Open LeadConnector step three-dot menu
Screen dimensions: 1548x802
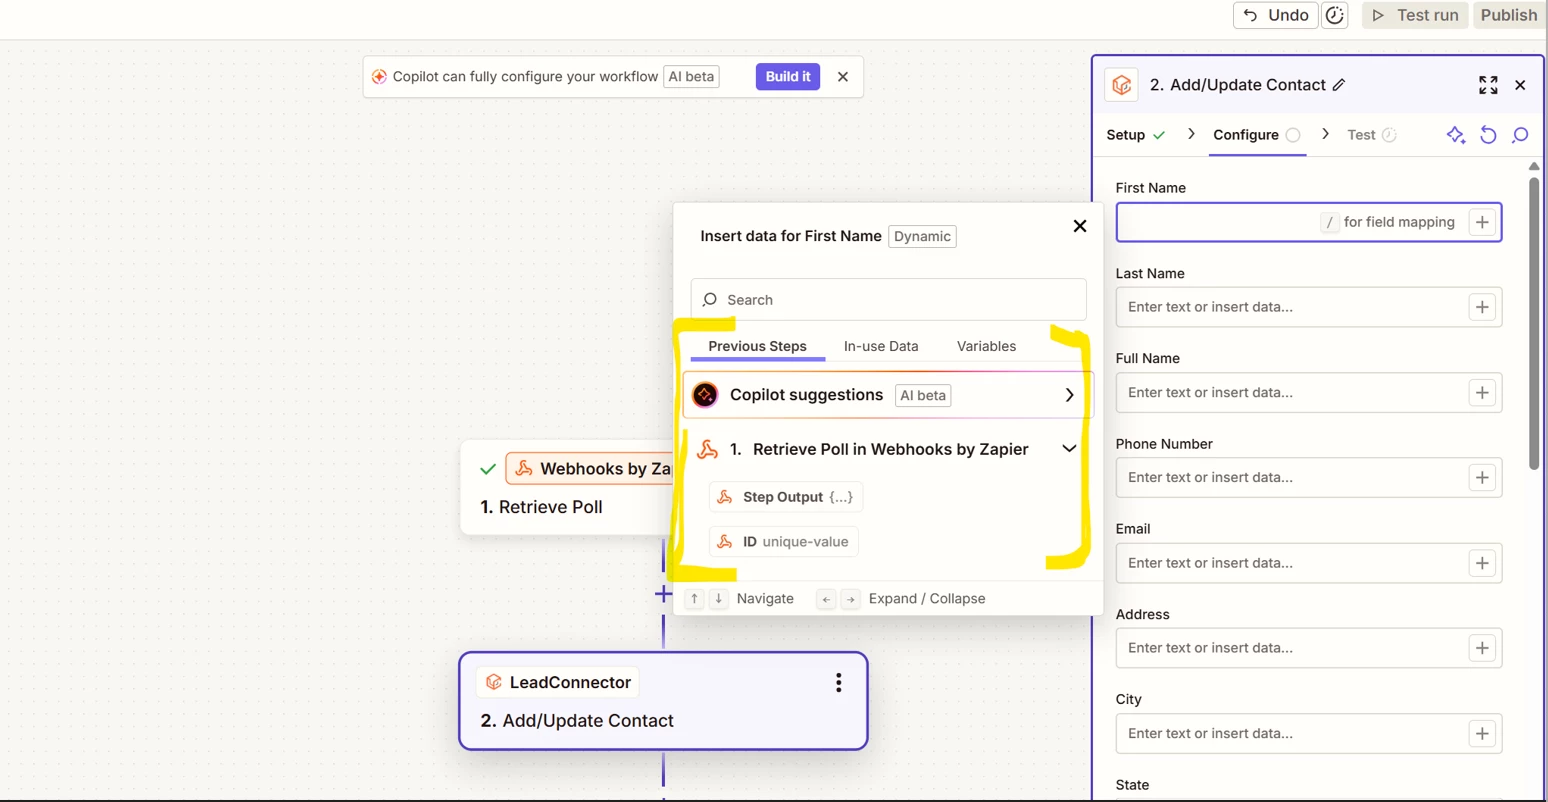838,682
